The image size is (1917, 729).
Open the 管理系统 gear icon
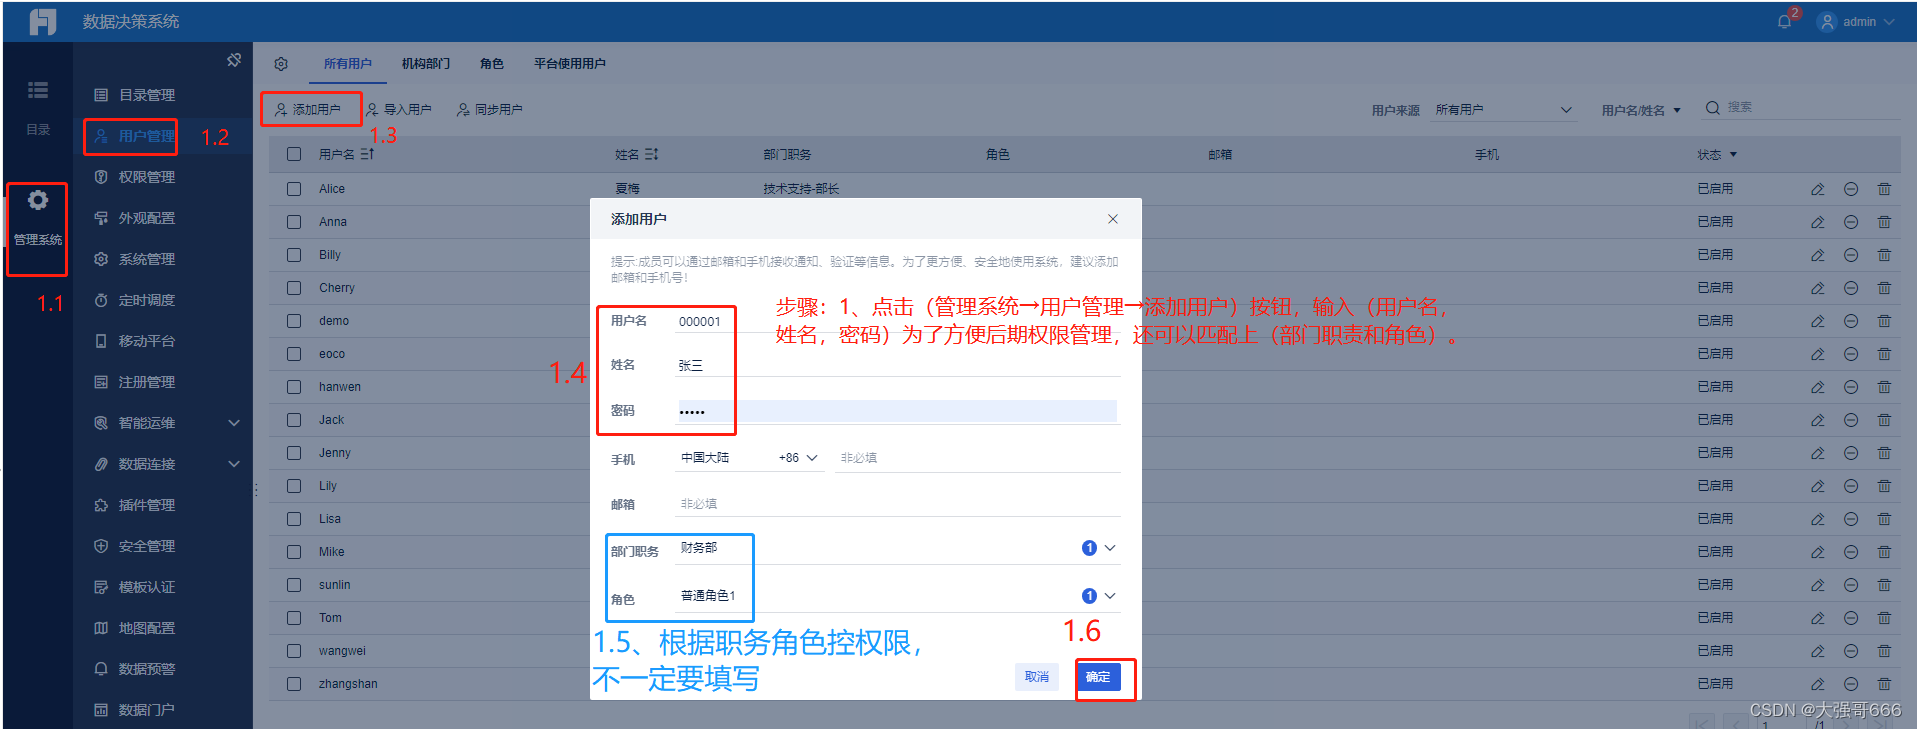[x=38, y=200]
